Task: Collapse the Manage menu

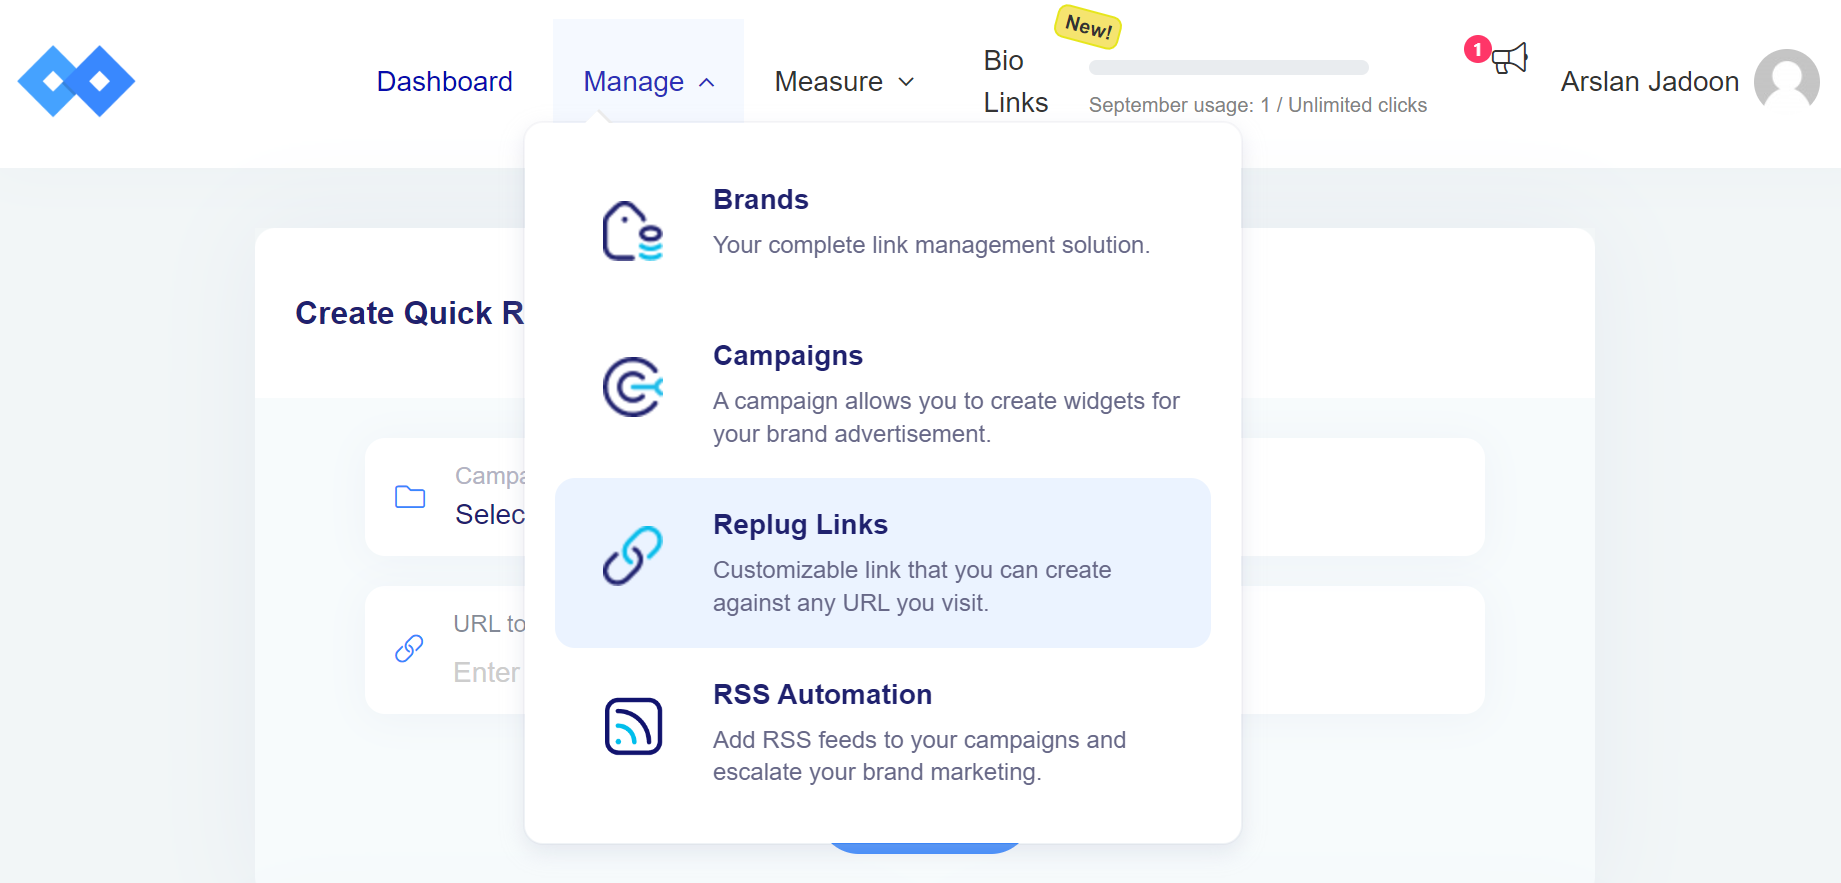Action: coord(648,81)
